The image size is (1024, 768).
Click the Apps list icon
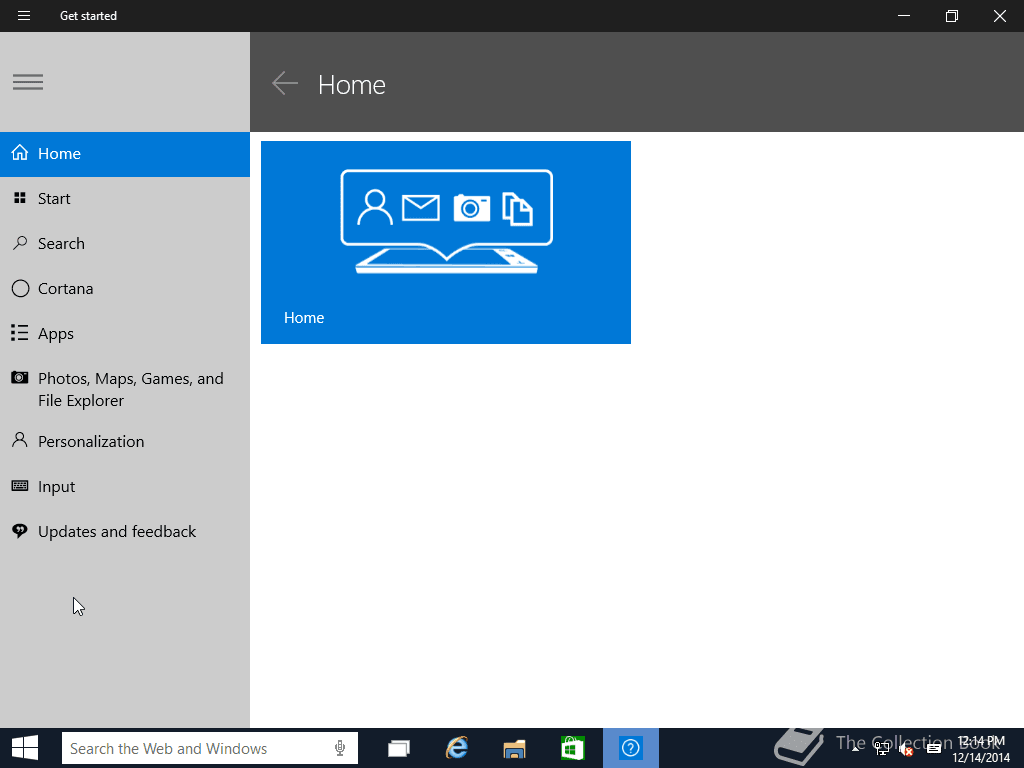tap(19, 333)
